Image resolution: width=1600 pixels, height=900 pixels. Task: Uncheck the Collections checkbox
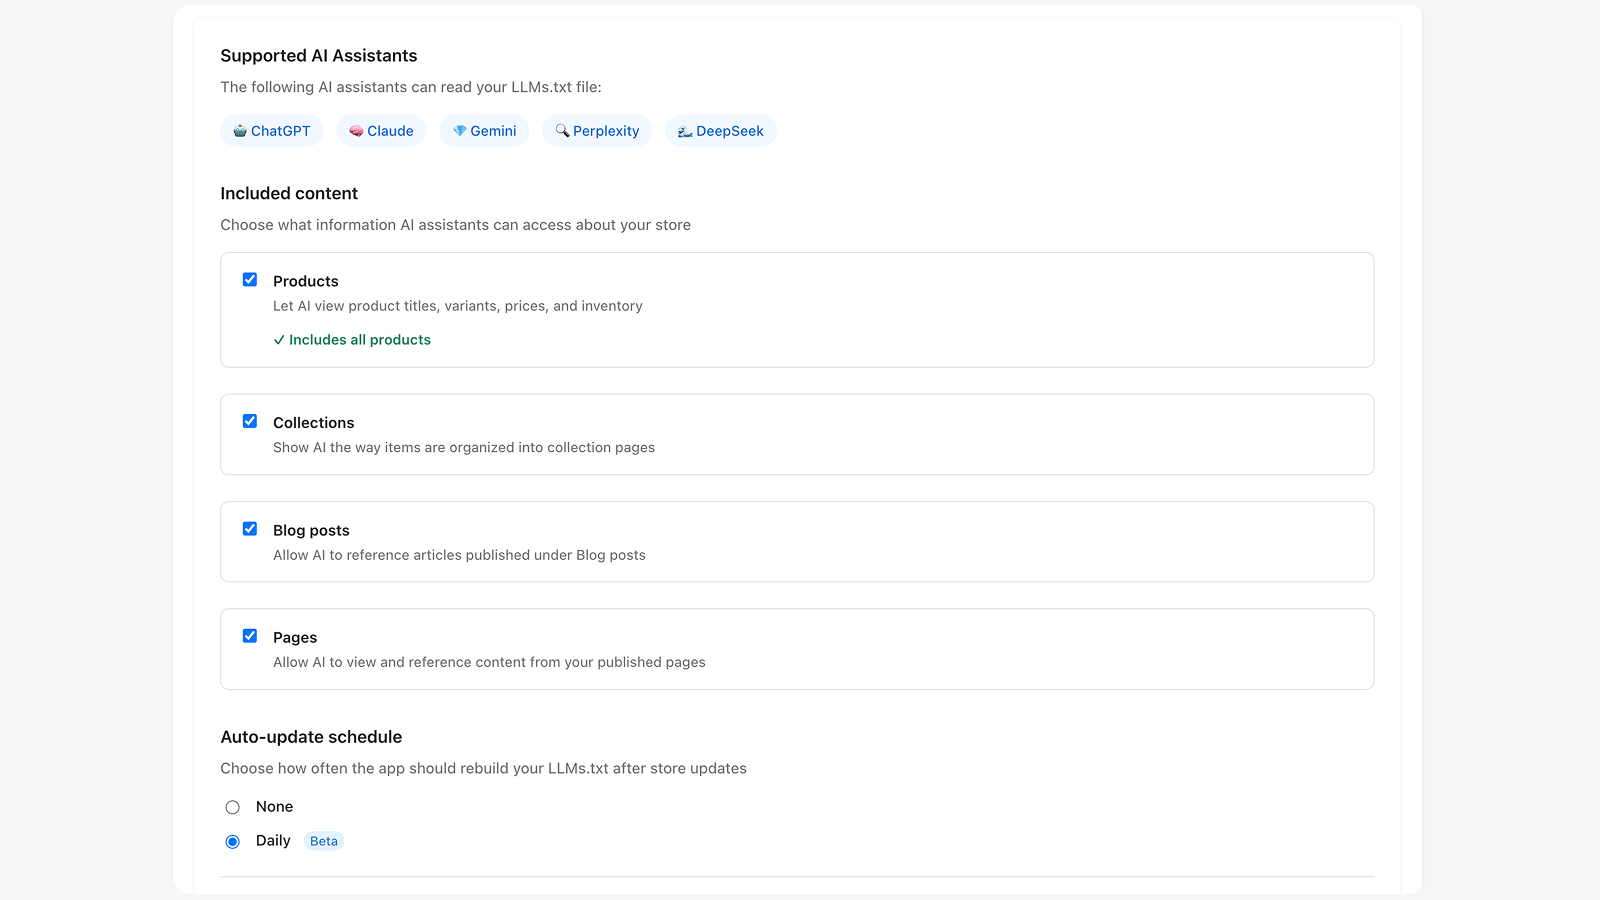pos(250,421)
